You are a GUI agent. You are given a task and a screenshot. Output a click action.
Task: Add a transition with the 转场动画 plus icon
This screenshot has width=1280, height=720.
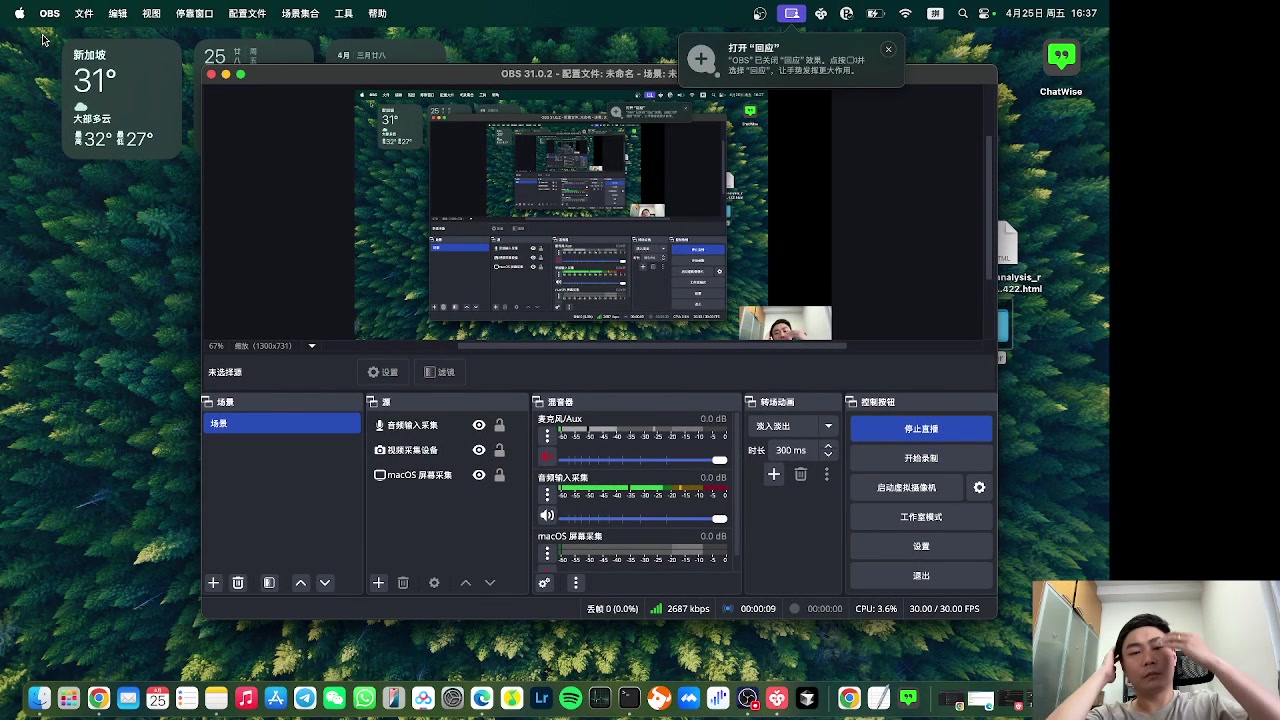point(773,475)
